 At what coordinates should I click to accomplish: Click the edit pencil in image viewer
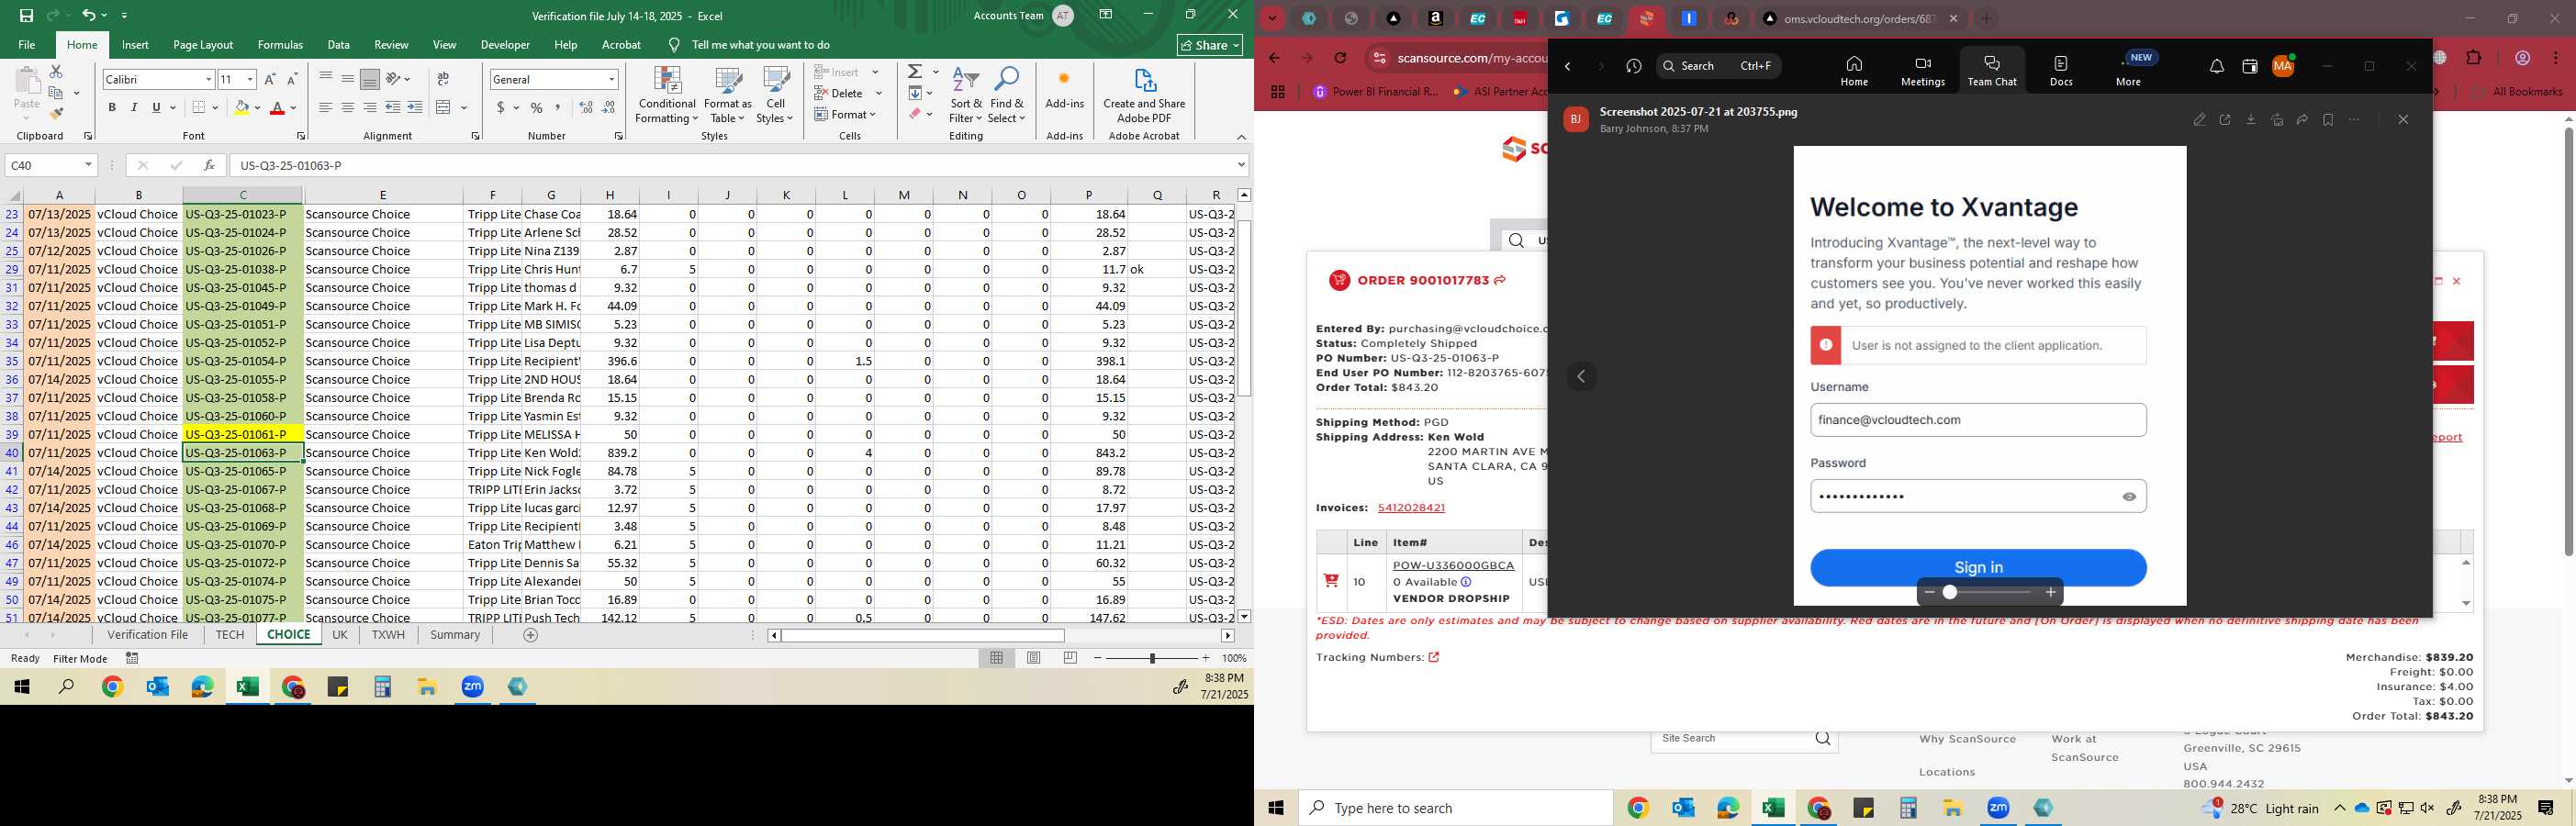coord(2199,120)
